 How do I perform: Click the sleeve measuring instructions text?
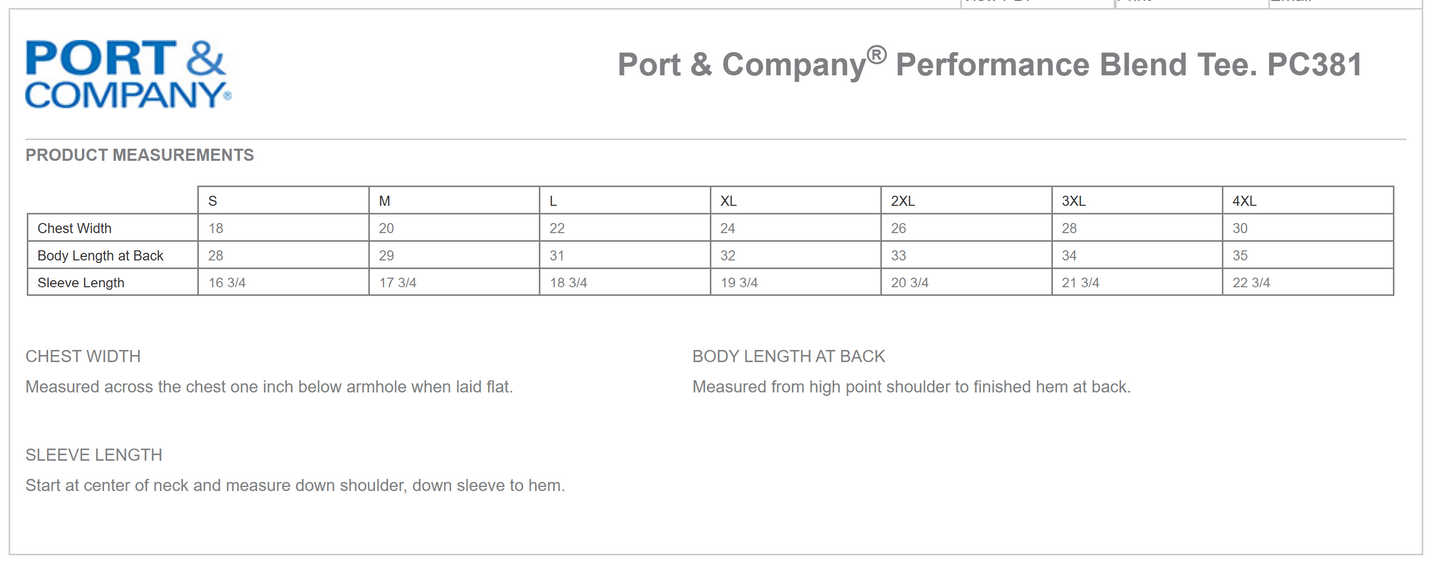(x=295, y=486)
